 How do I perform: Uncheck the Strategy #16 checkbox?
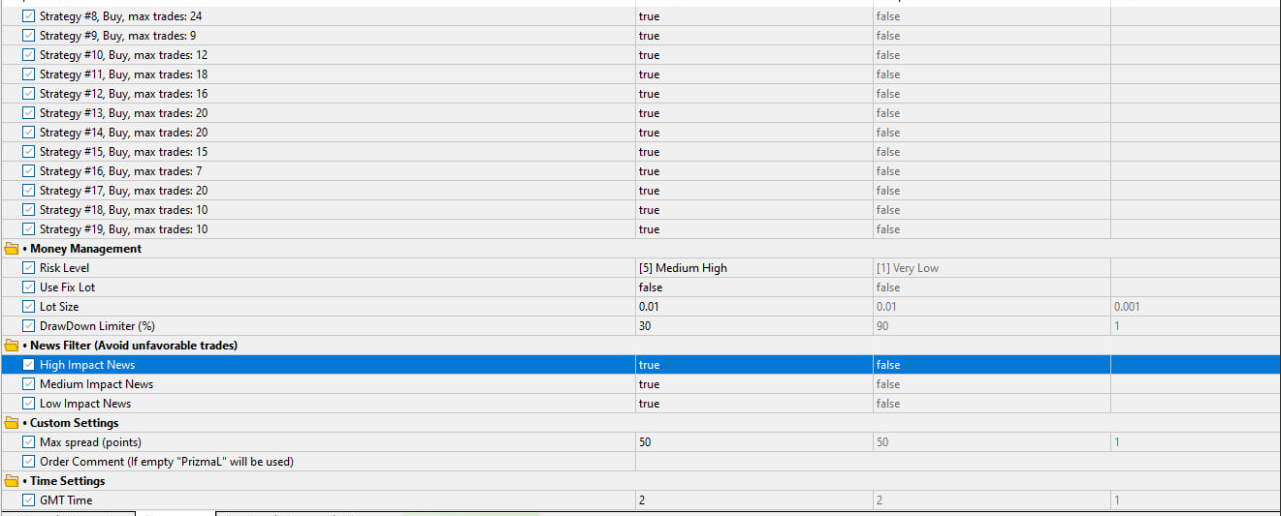28,171
